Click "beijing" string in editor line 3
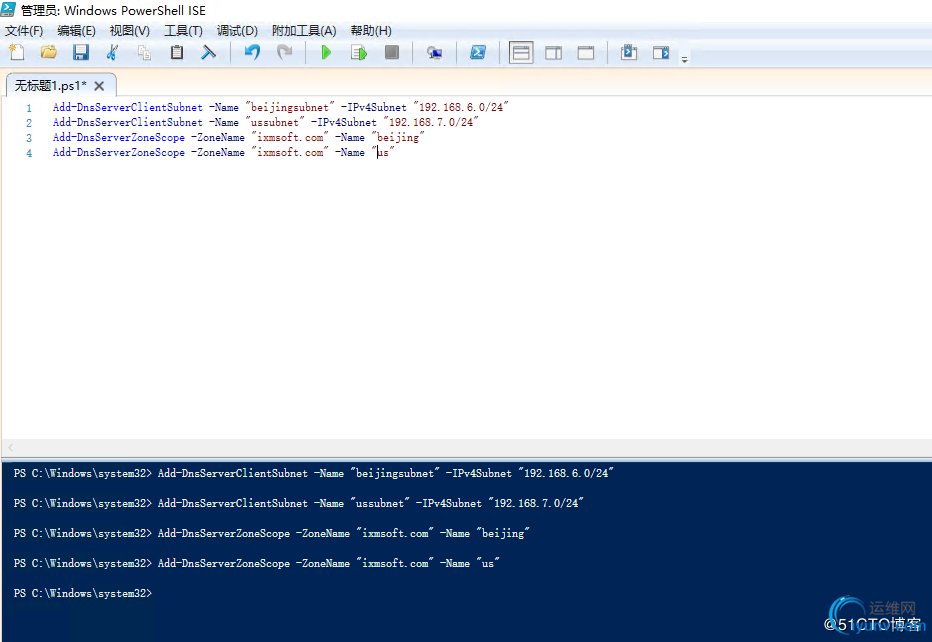This screenshot has width=932, height=642. 398,137
